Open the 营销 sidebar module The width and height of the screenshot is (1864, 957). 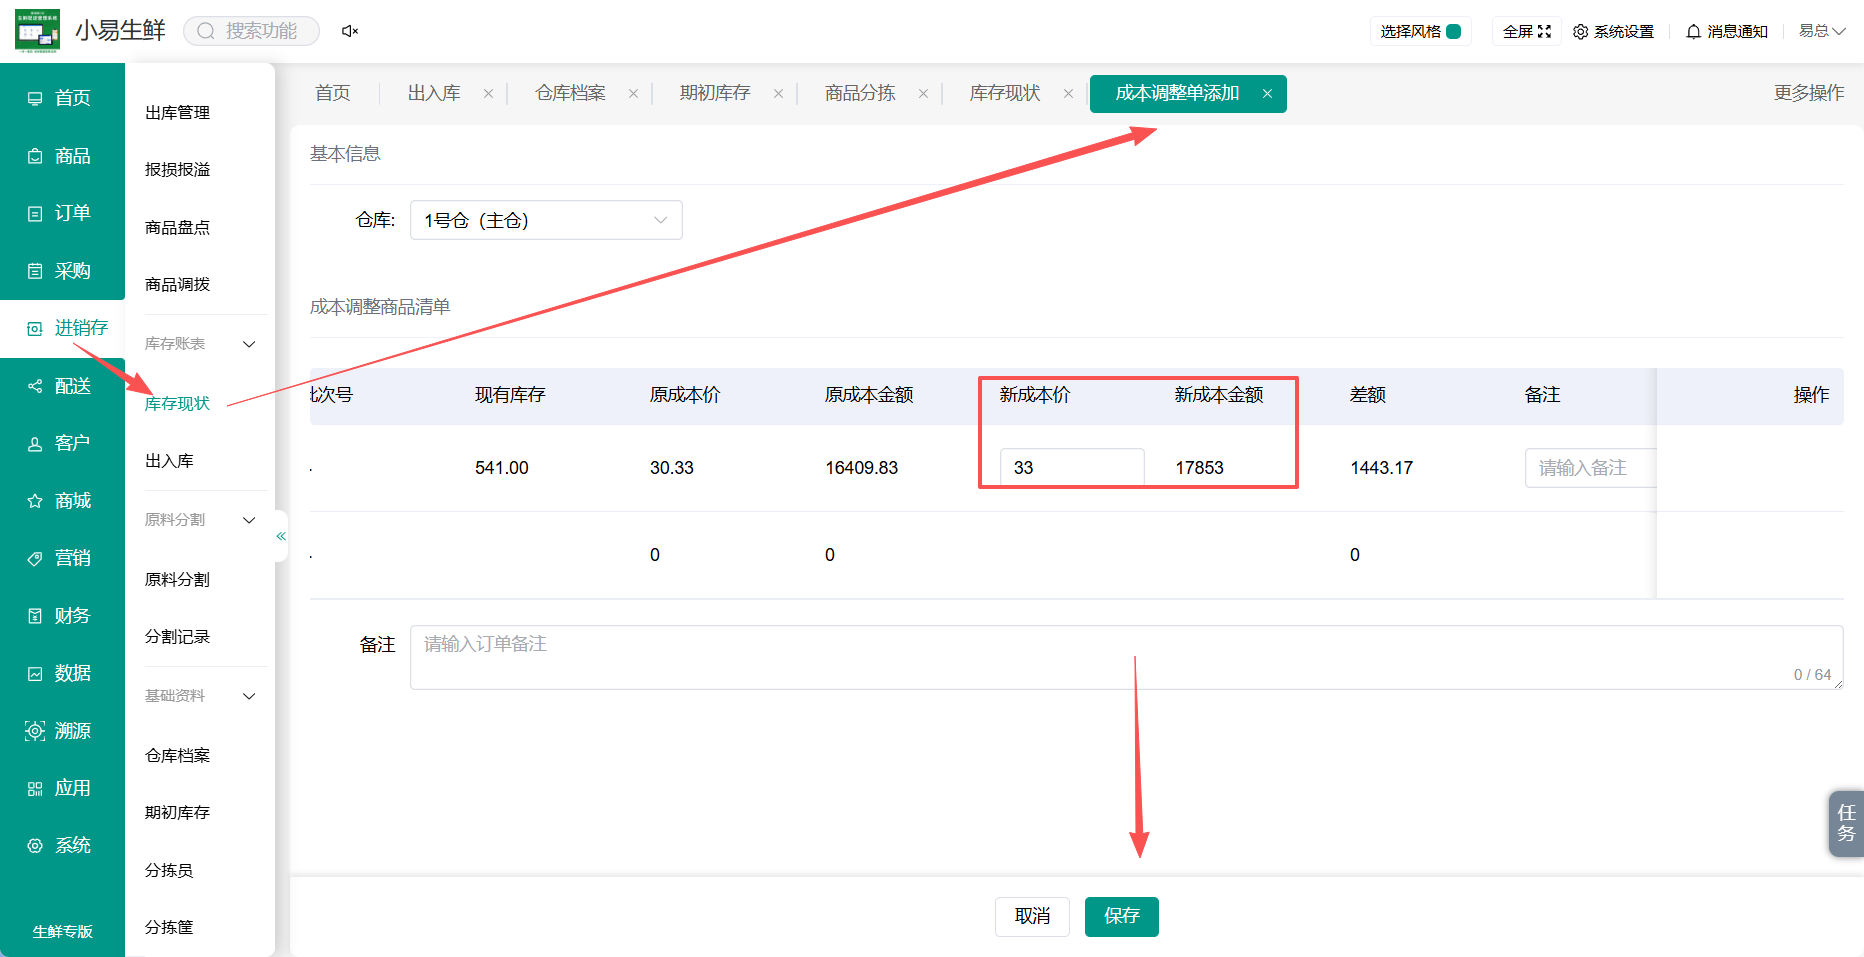point(62,558)
